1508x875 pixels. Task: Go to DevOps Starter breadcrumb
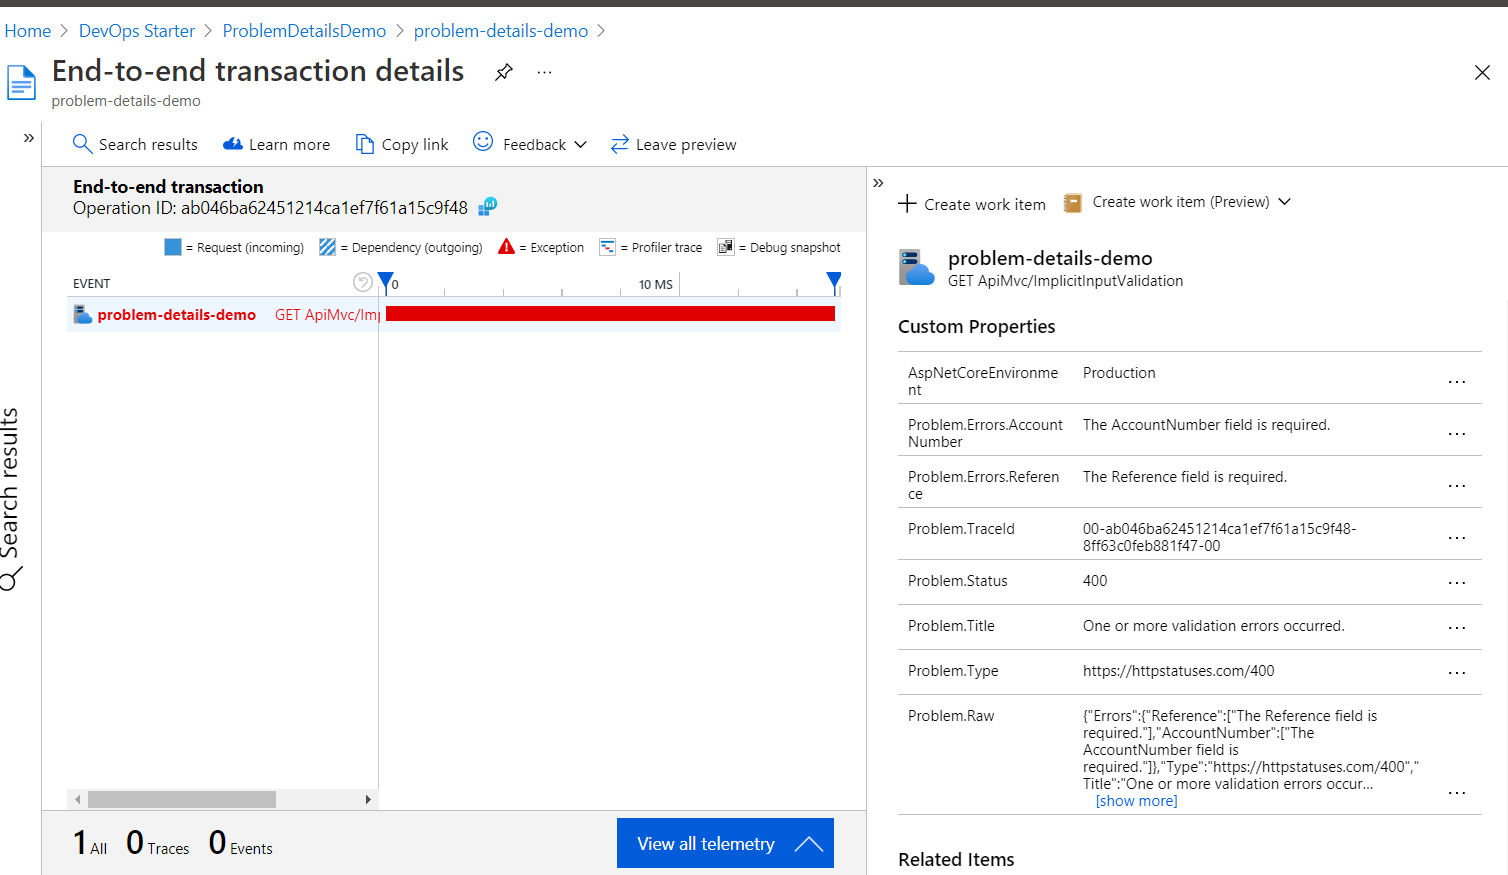137,31
